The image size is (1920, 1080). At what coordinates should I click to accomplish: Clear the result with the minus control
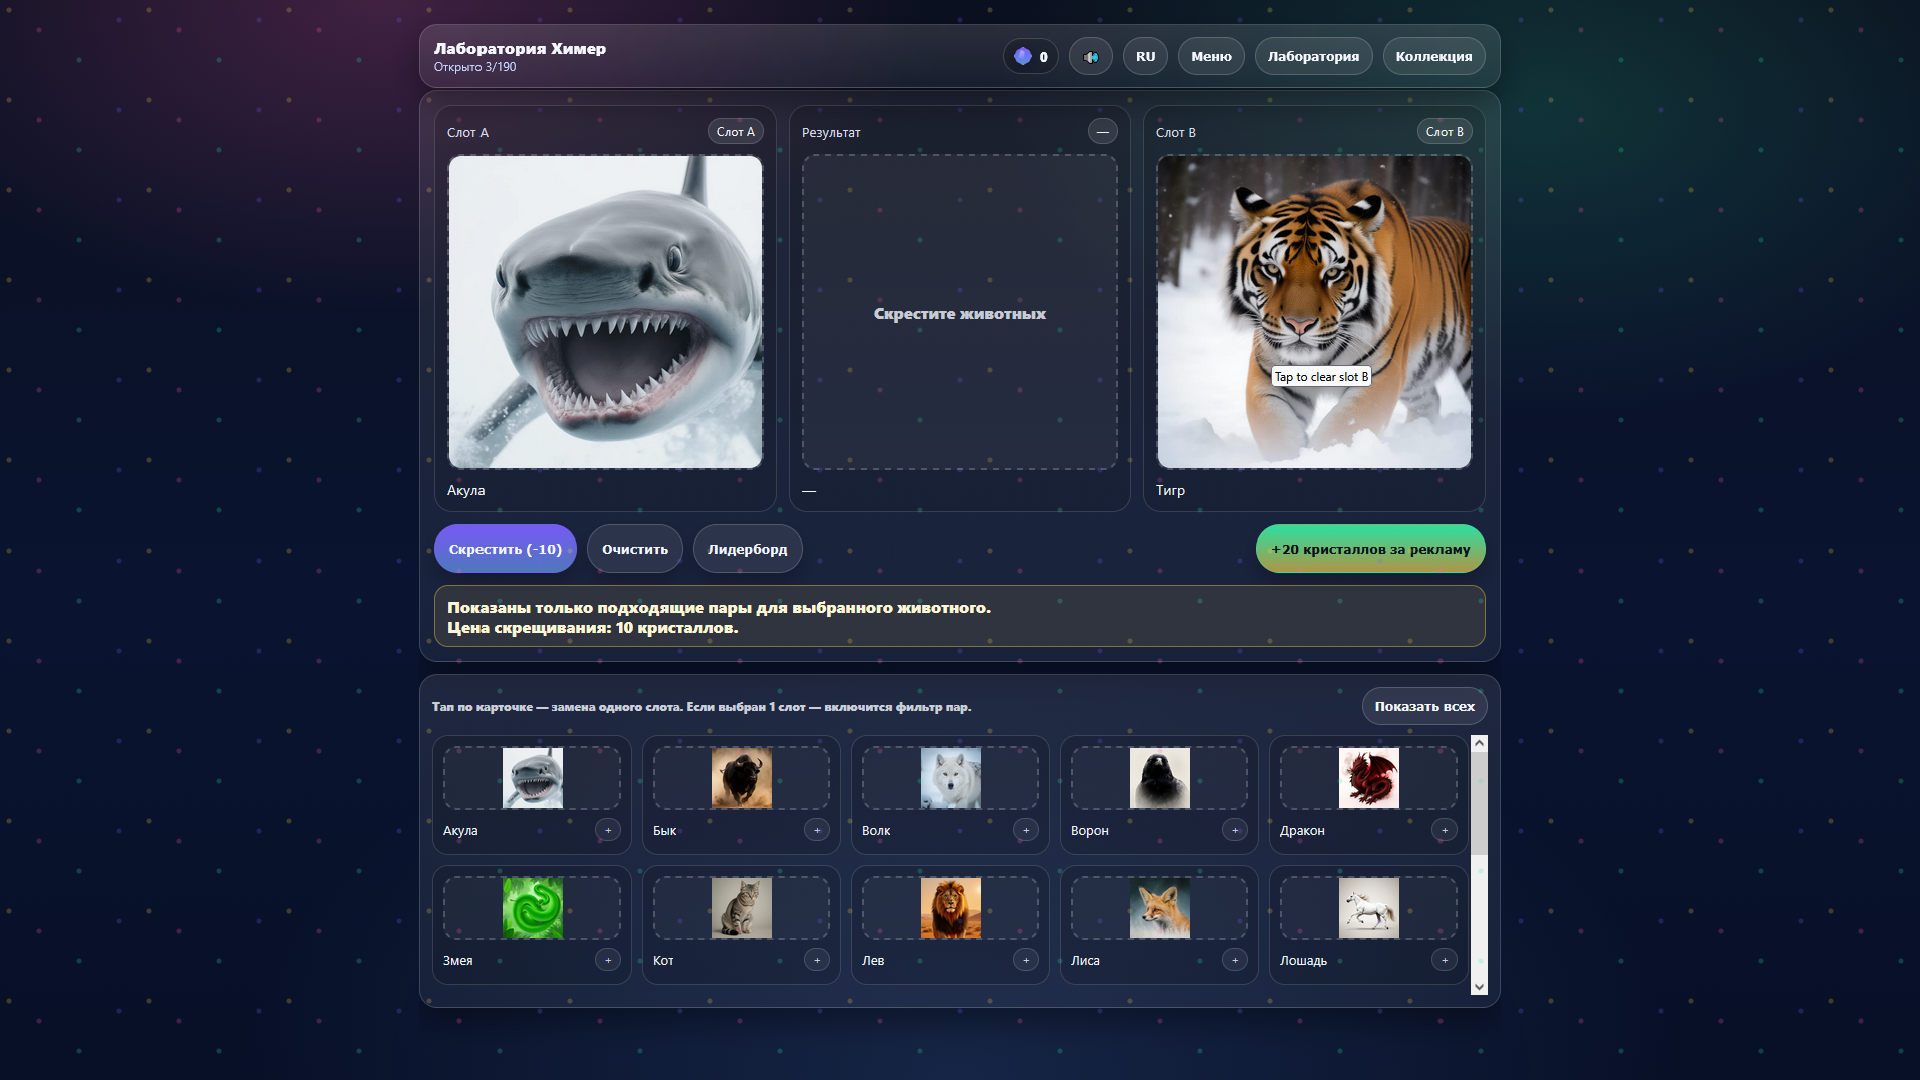[1103, 131]
